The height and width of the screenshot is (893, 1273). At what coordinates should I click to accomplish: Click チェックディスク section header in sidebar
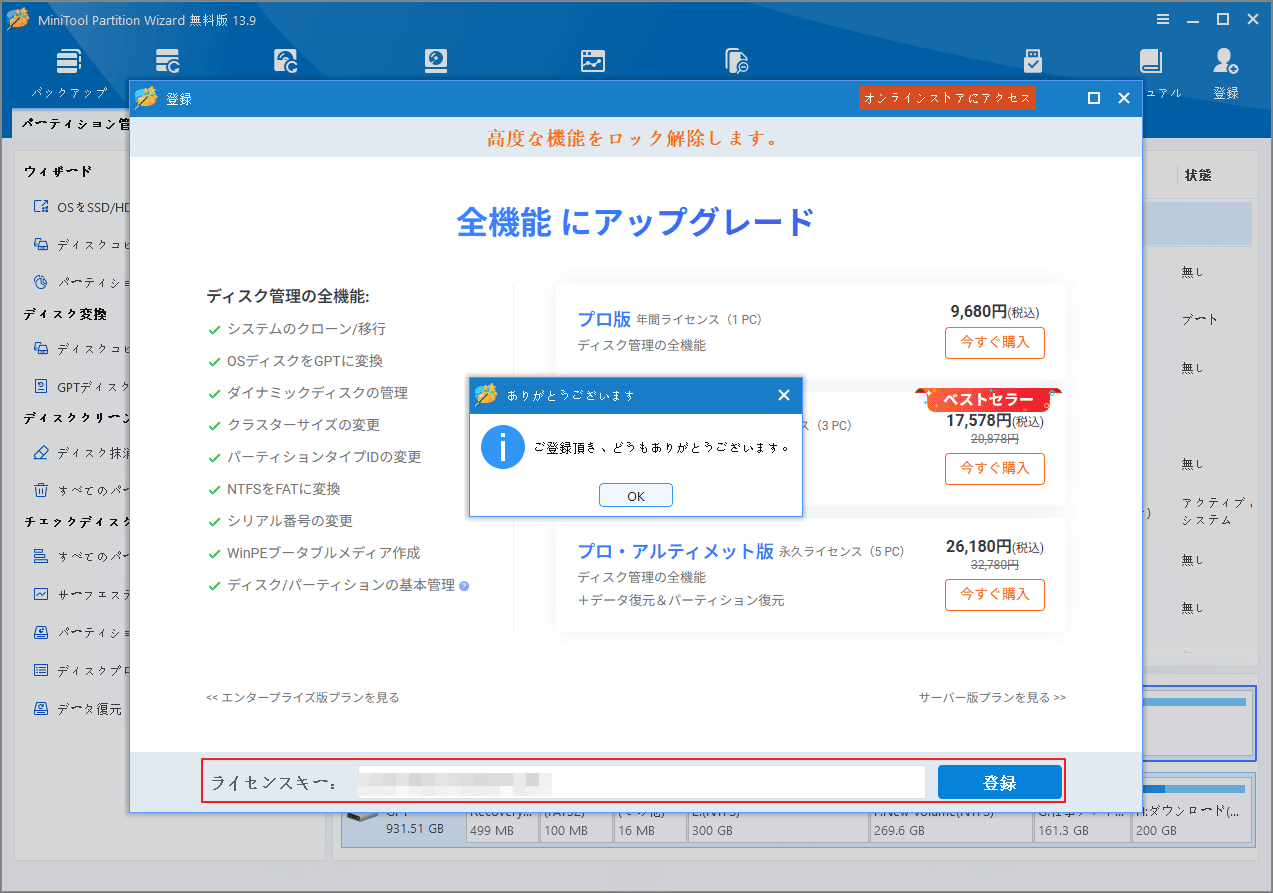pos(77,522)
